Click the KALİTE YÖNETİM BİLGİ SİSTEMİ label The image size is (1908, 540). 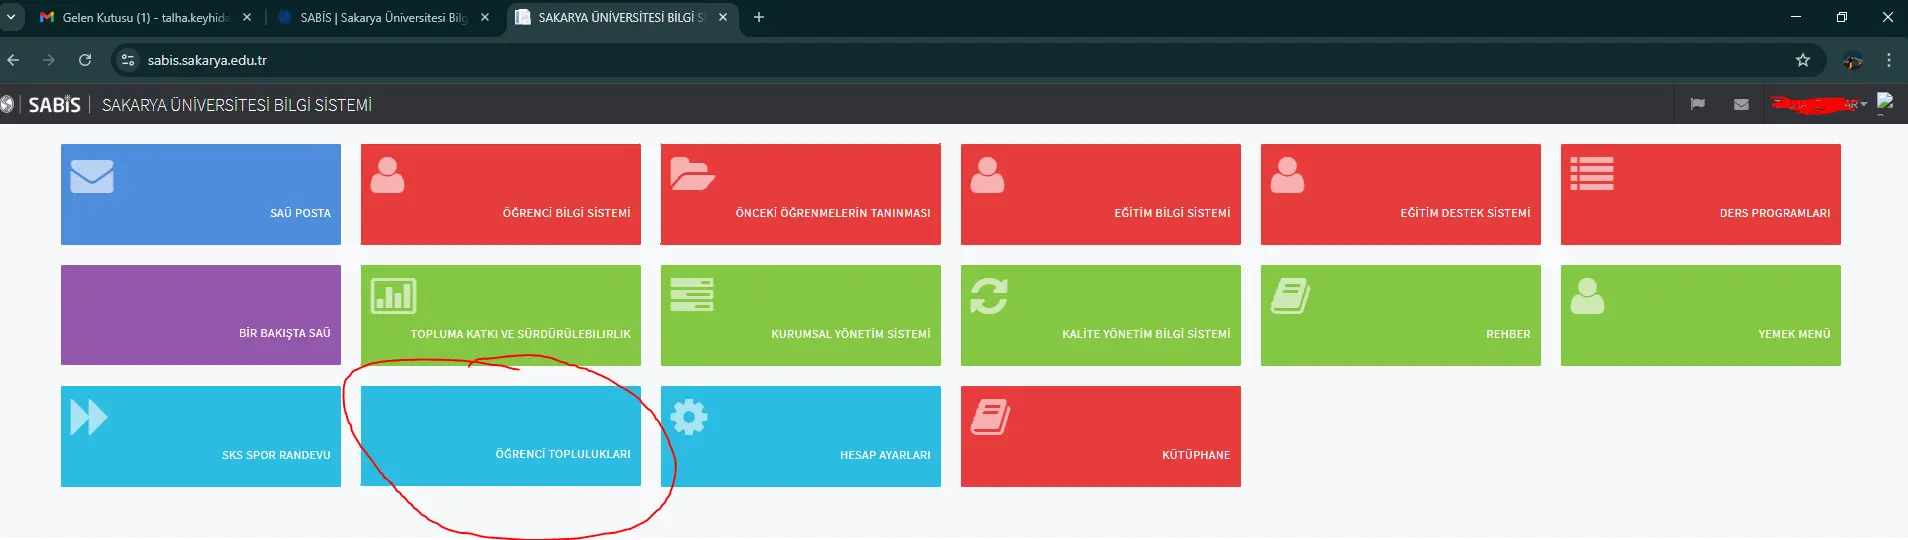tap(1146, 334)
